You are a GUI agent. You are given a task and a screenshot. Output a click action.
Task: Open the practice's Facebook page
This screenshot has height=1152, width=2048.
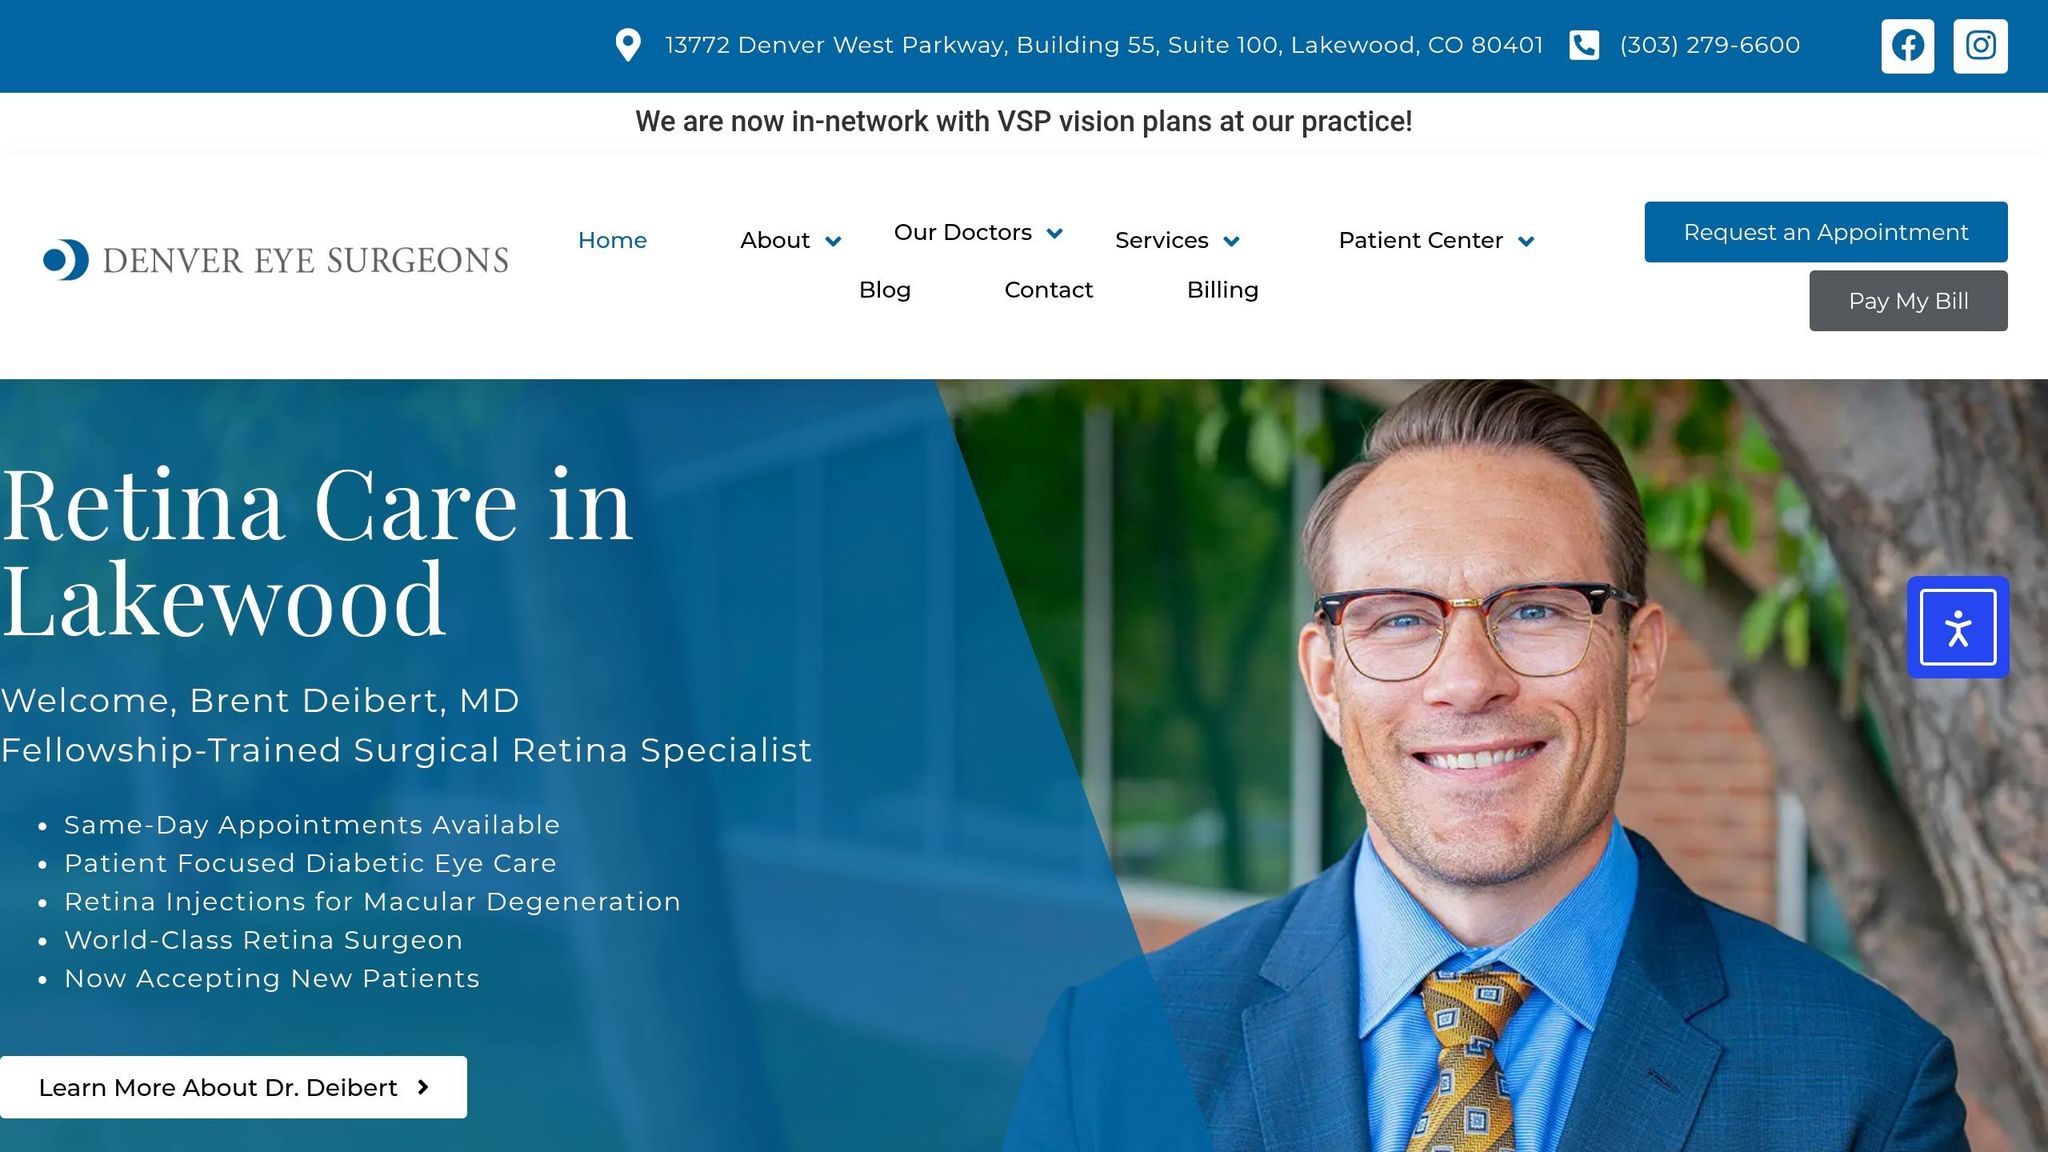tap(1907, 45)
